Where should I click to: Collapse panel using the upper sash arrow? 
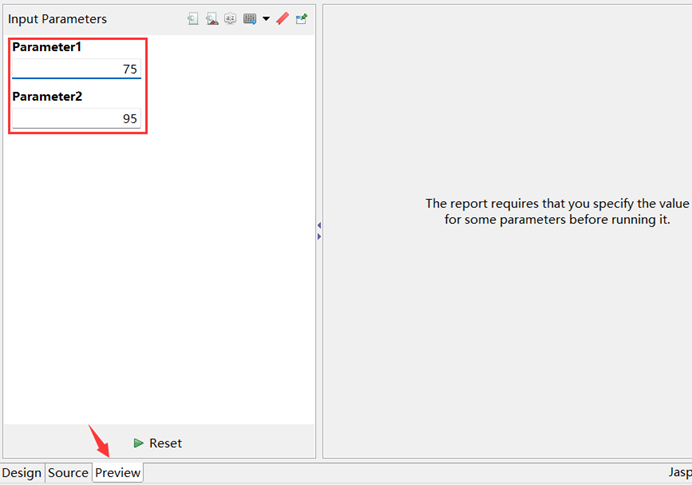coord(319,226)
